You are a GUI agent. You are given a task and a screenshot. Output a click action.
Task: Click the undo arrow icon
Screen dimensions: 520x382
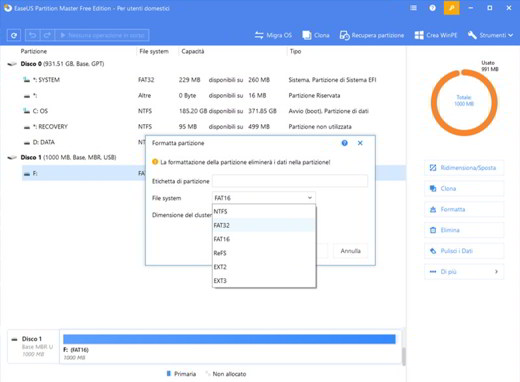coord(33,35)
